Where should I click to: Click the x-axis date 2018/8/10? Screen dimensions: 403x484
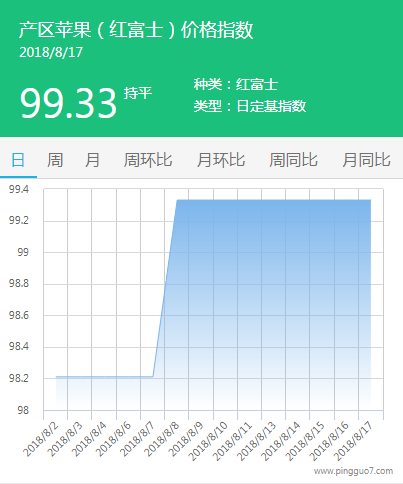coord(208,441)
